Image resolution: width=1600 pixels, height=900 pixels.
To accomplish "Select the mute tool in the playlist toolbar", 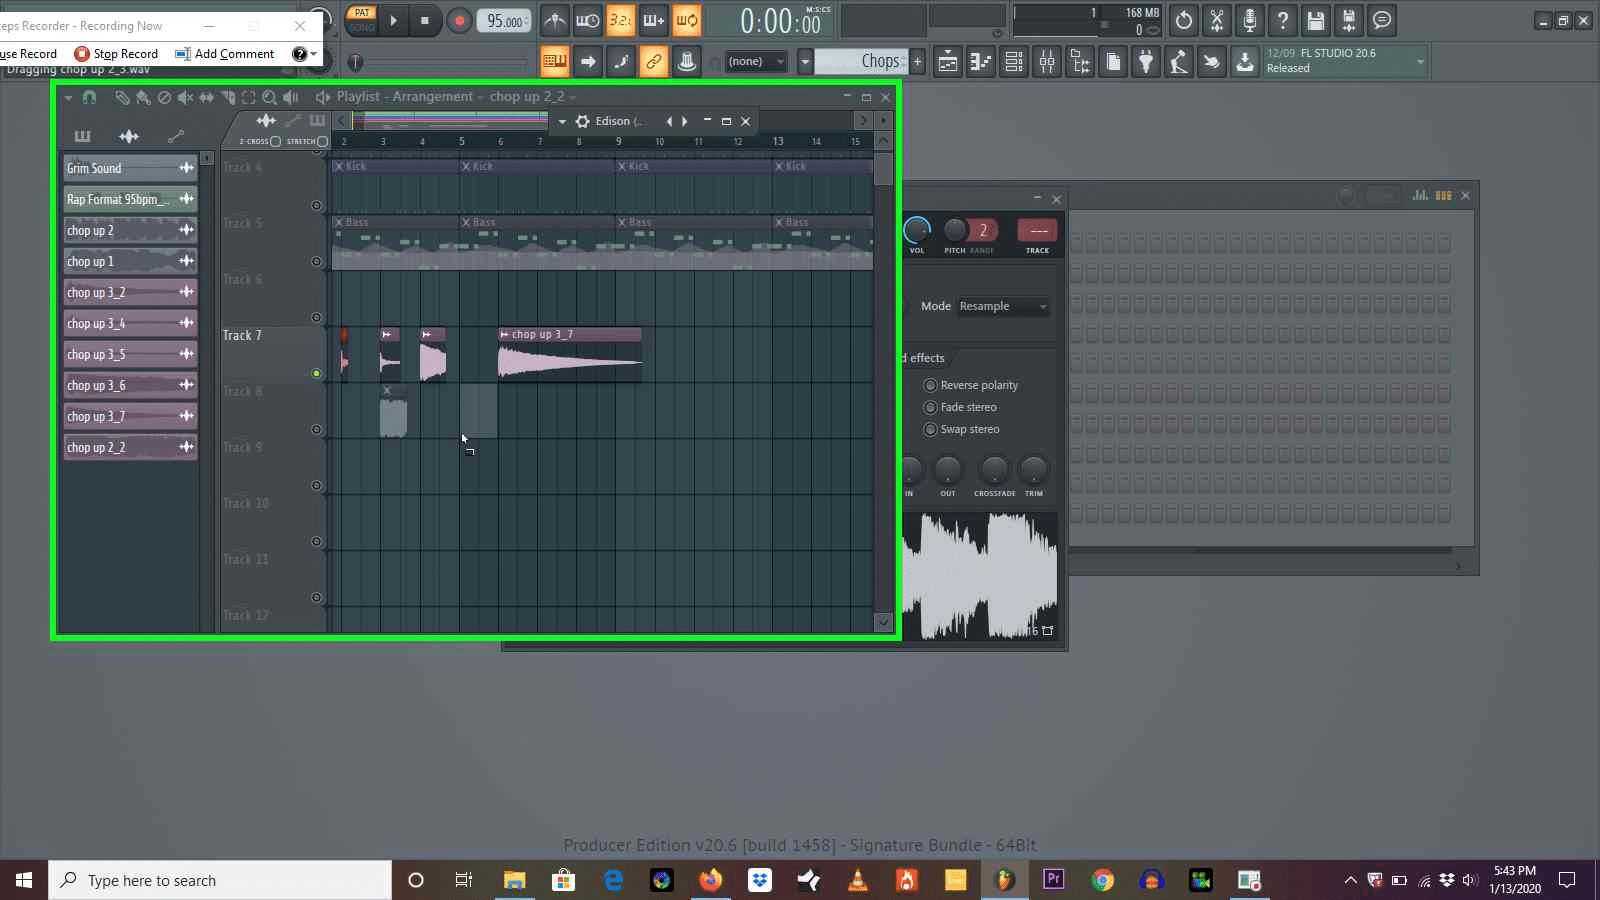I will pyautogui.click(x=186, y=97).
